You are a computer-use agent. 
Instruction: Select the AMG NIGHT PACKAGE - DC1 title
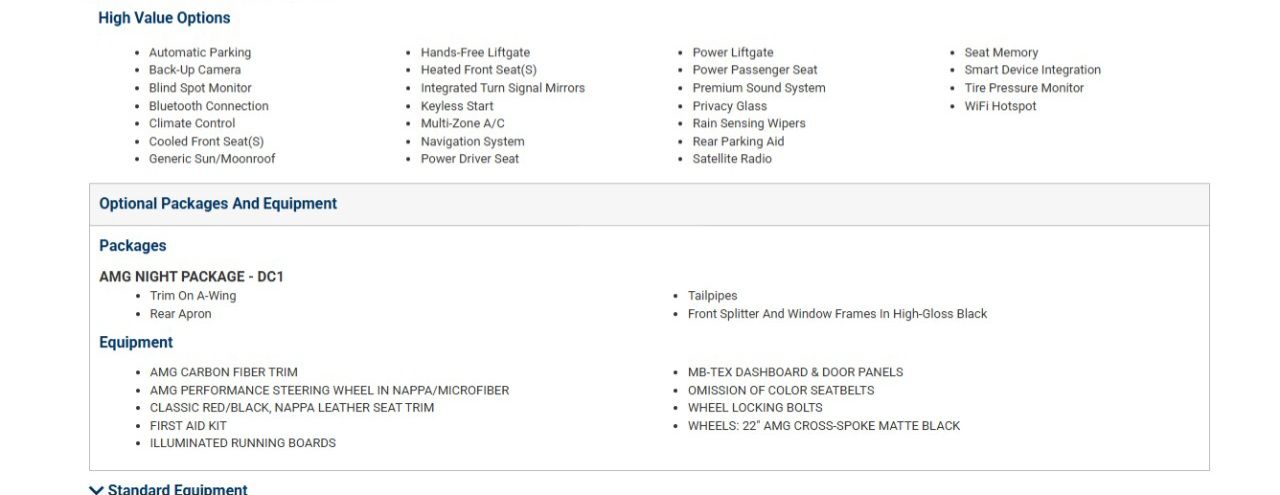coord(191,277)
